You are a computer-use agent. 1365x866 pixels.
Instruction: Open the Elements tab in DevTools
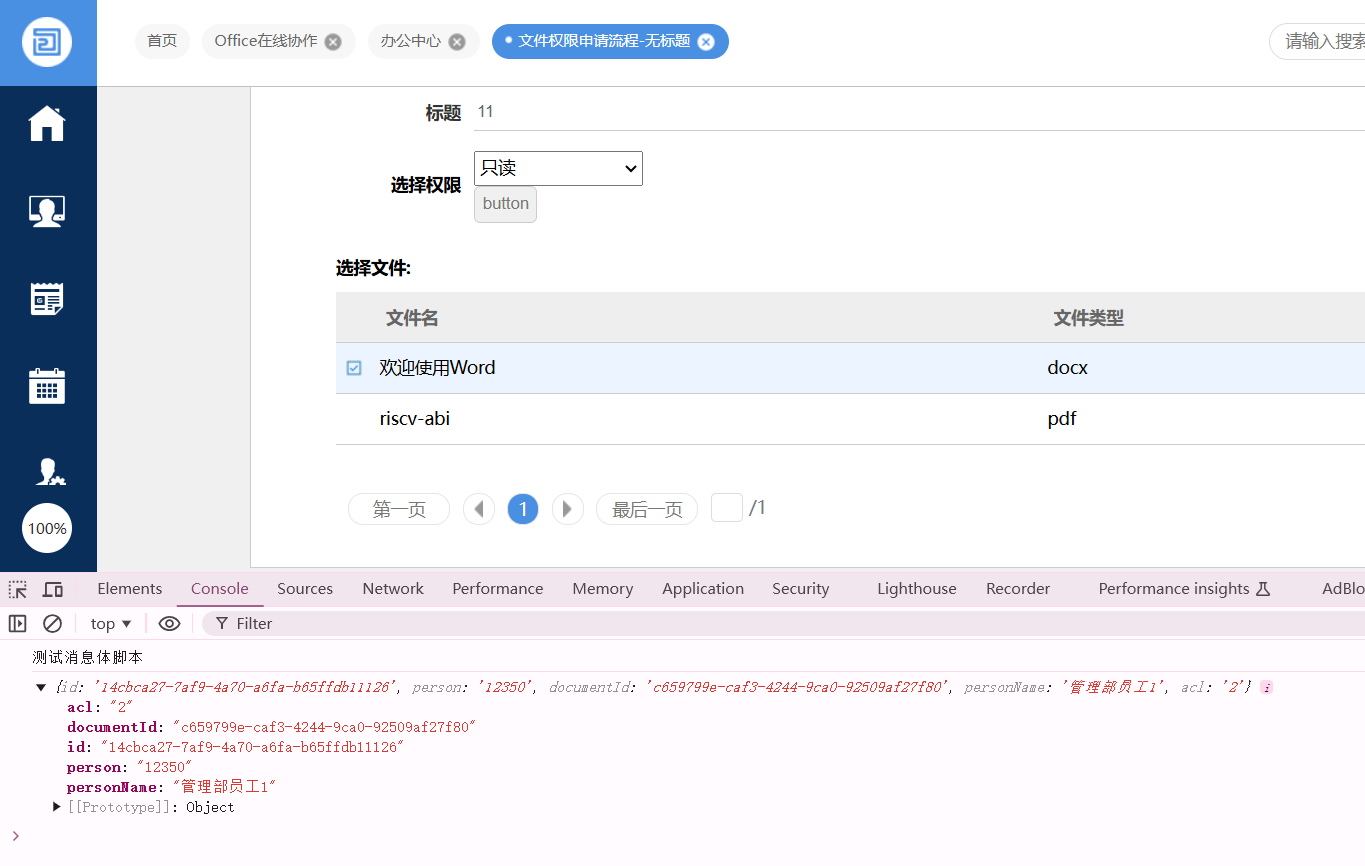pyautogui.click(x=129, y=589)
